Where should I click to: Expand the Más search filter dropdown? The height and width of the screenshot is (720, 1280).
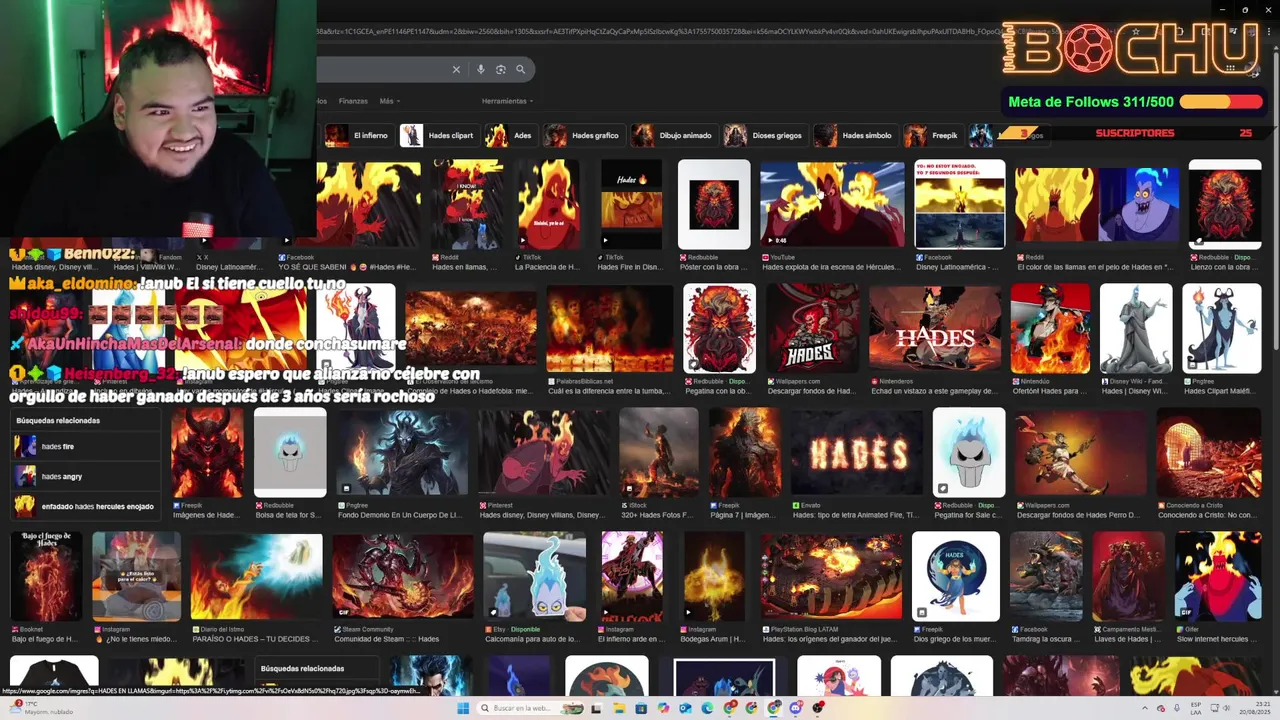coord(388,101)
